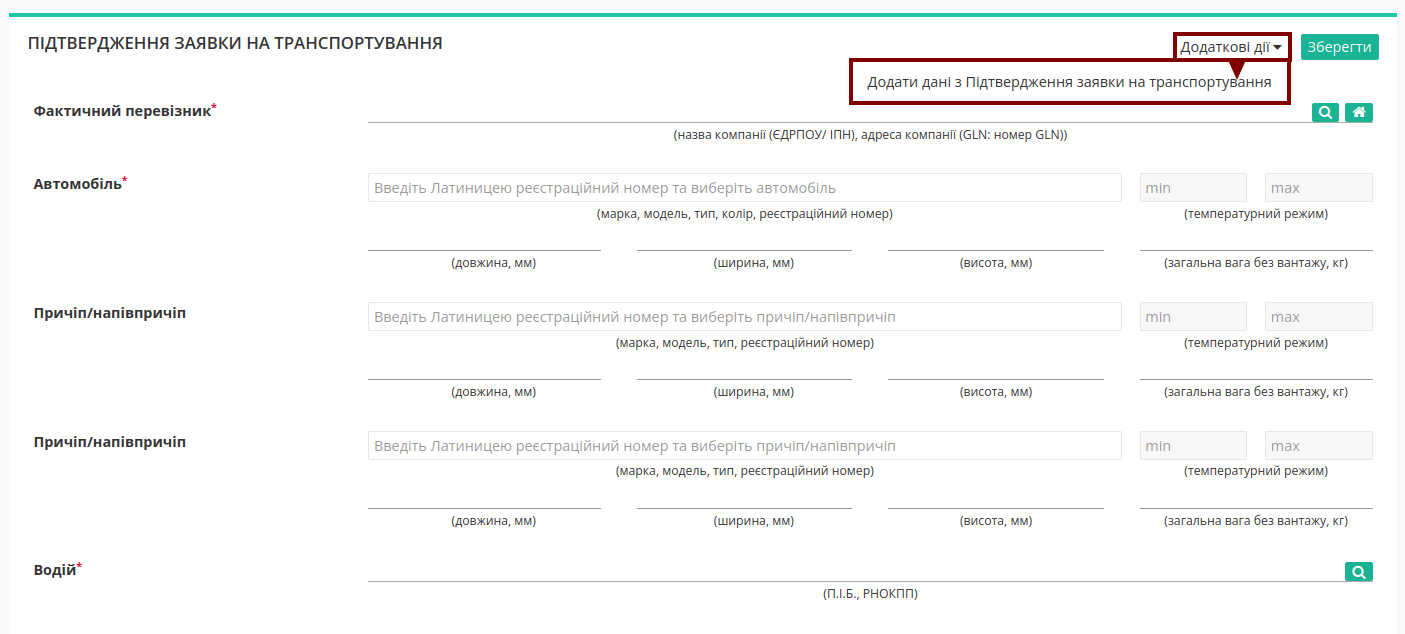Click Автомобіль висота, мм field
This screenshot has height=634, width=1405.
pyautogui.click(x=996, y=239)
